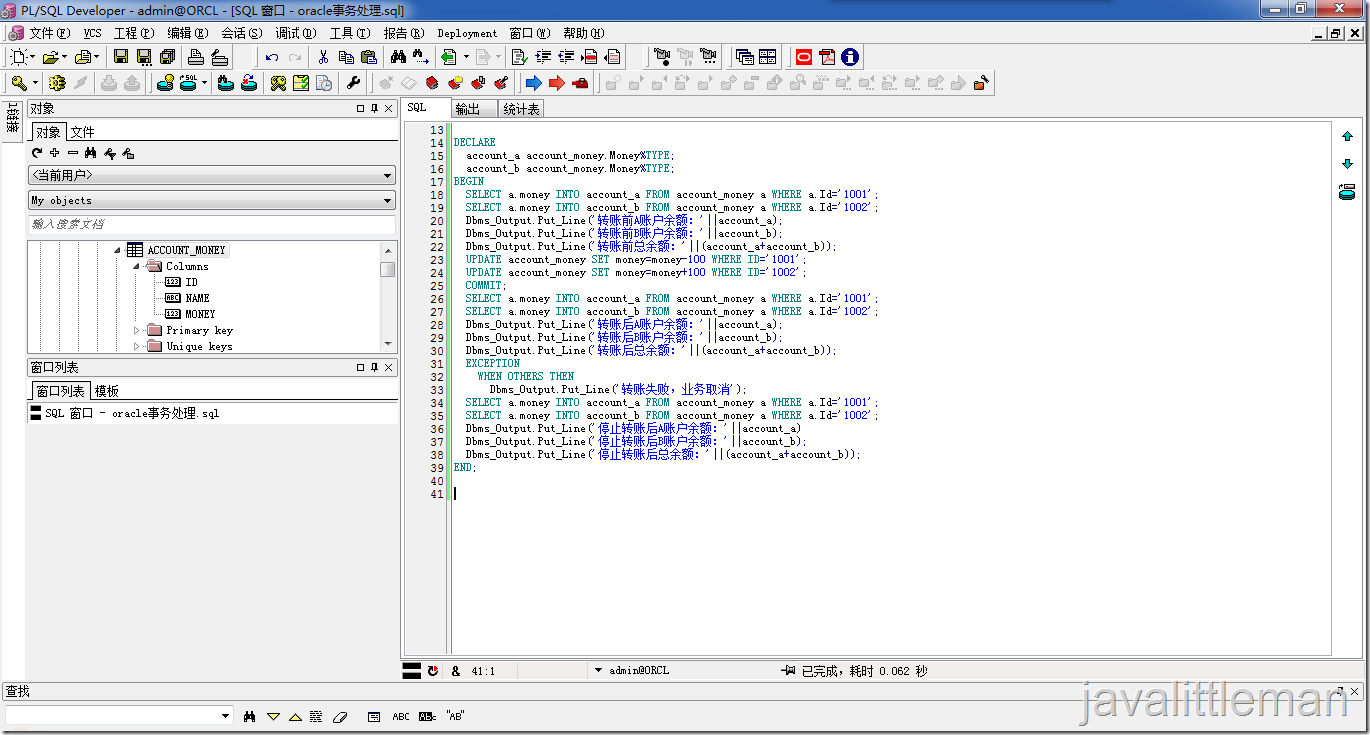Screen dimensions: 1370x735
Task: Pin the 对象 panel
Action: pos(375,109)
